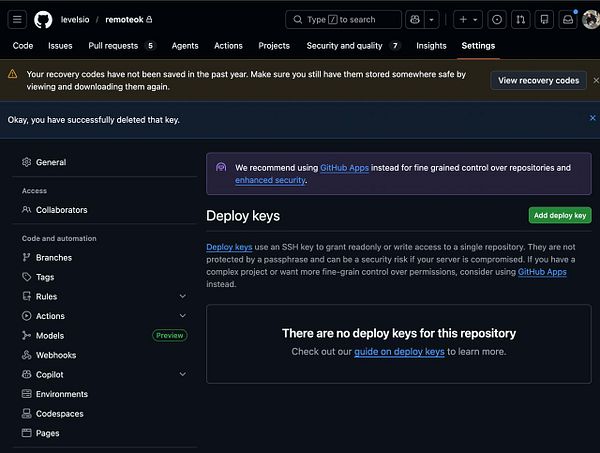
Task: Open Copilot chat icon in header
Action: (415, 20)
